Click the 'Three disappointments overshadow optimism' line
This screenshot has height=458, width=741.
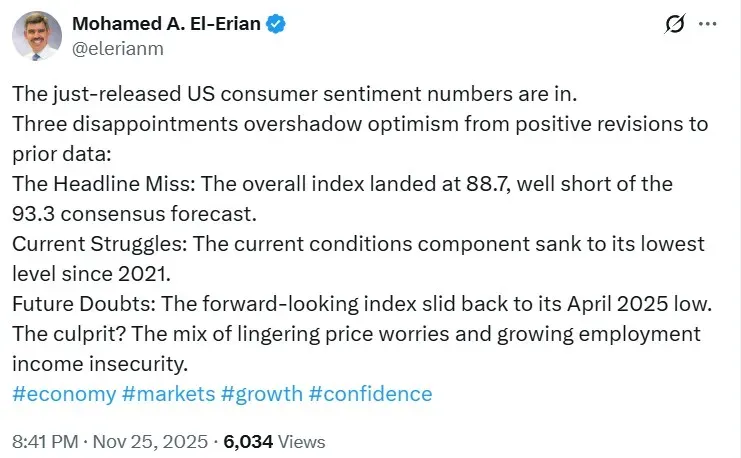(360, 124)
